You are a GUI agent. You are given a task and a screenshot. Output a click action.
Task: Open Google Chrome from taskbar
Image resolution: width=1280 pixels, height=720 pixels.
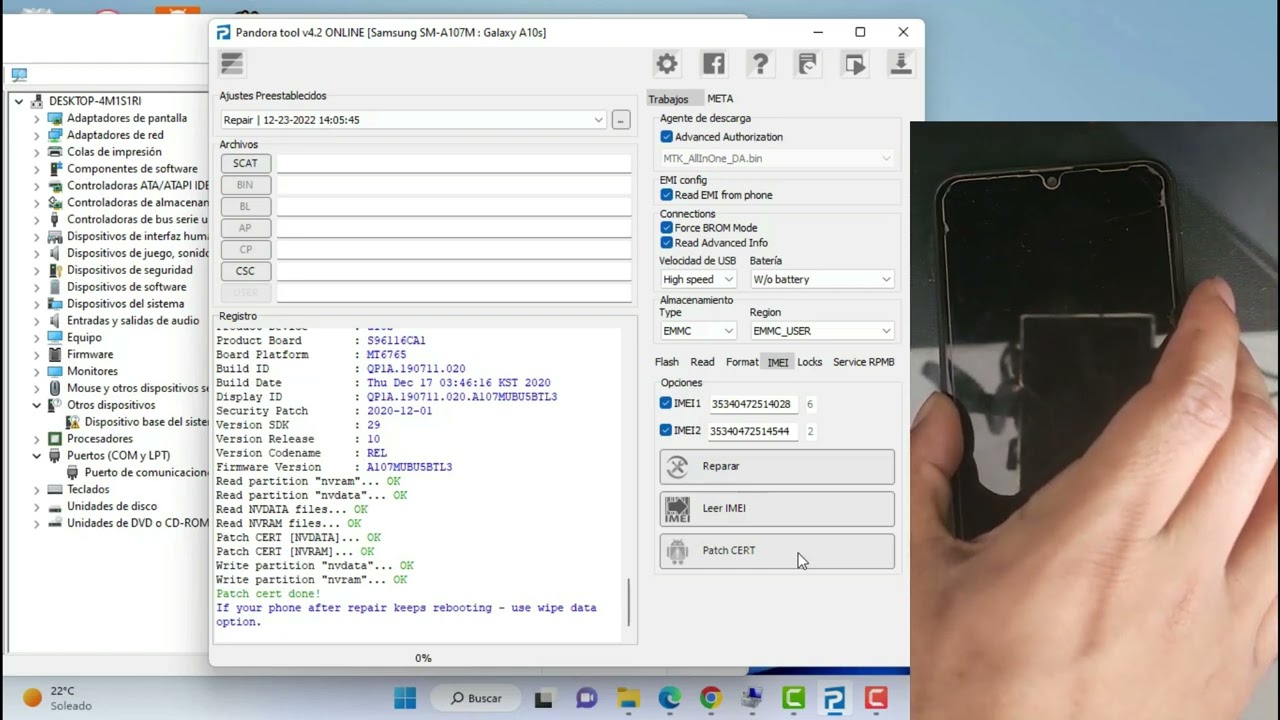click(x=710, y=698)
